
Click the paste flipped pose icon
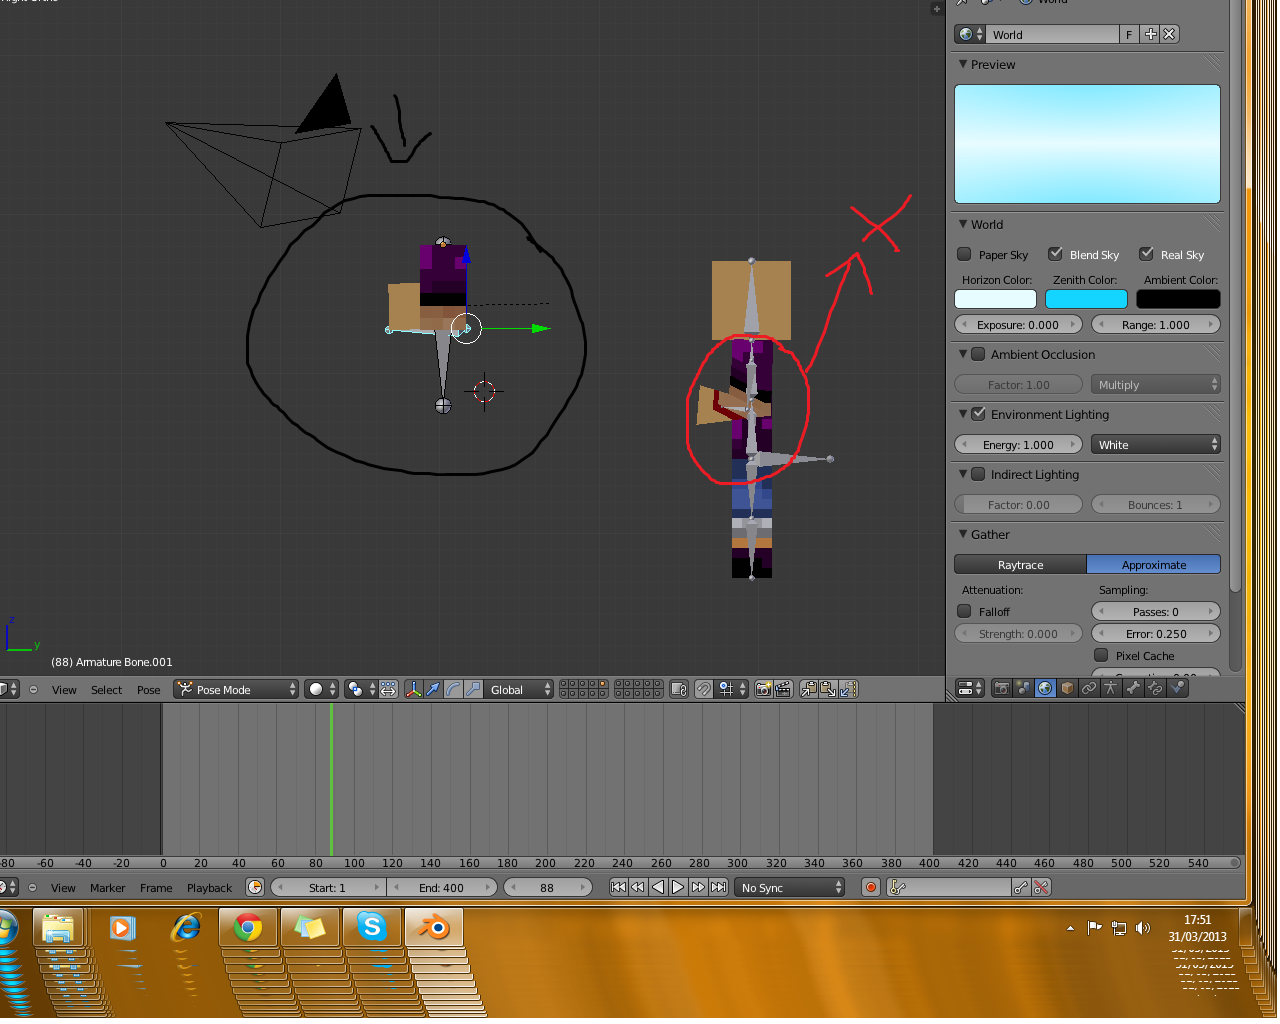pos(848,689)
